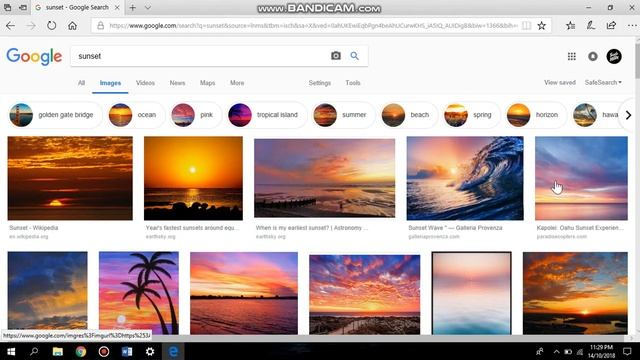Open Settings gear in the taskbar
The image size is (640, 360).
click(x=150, y=351)
